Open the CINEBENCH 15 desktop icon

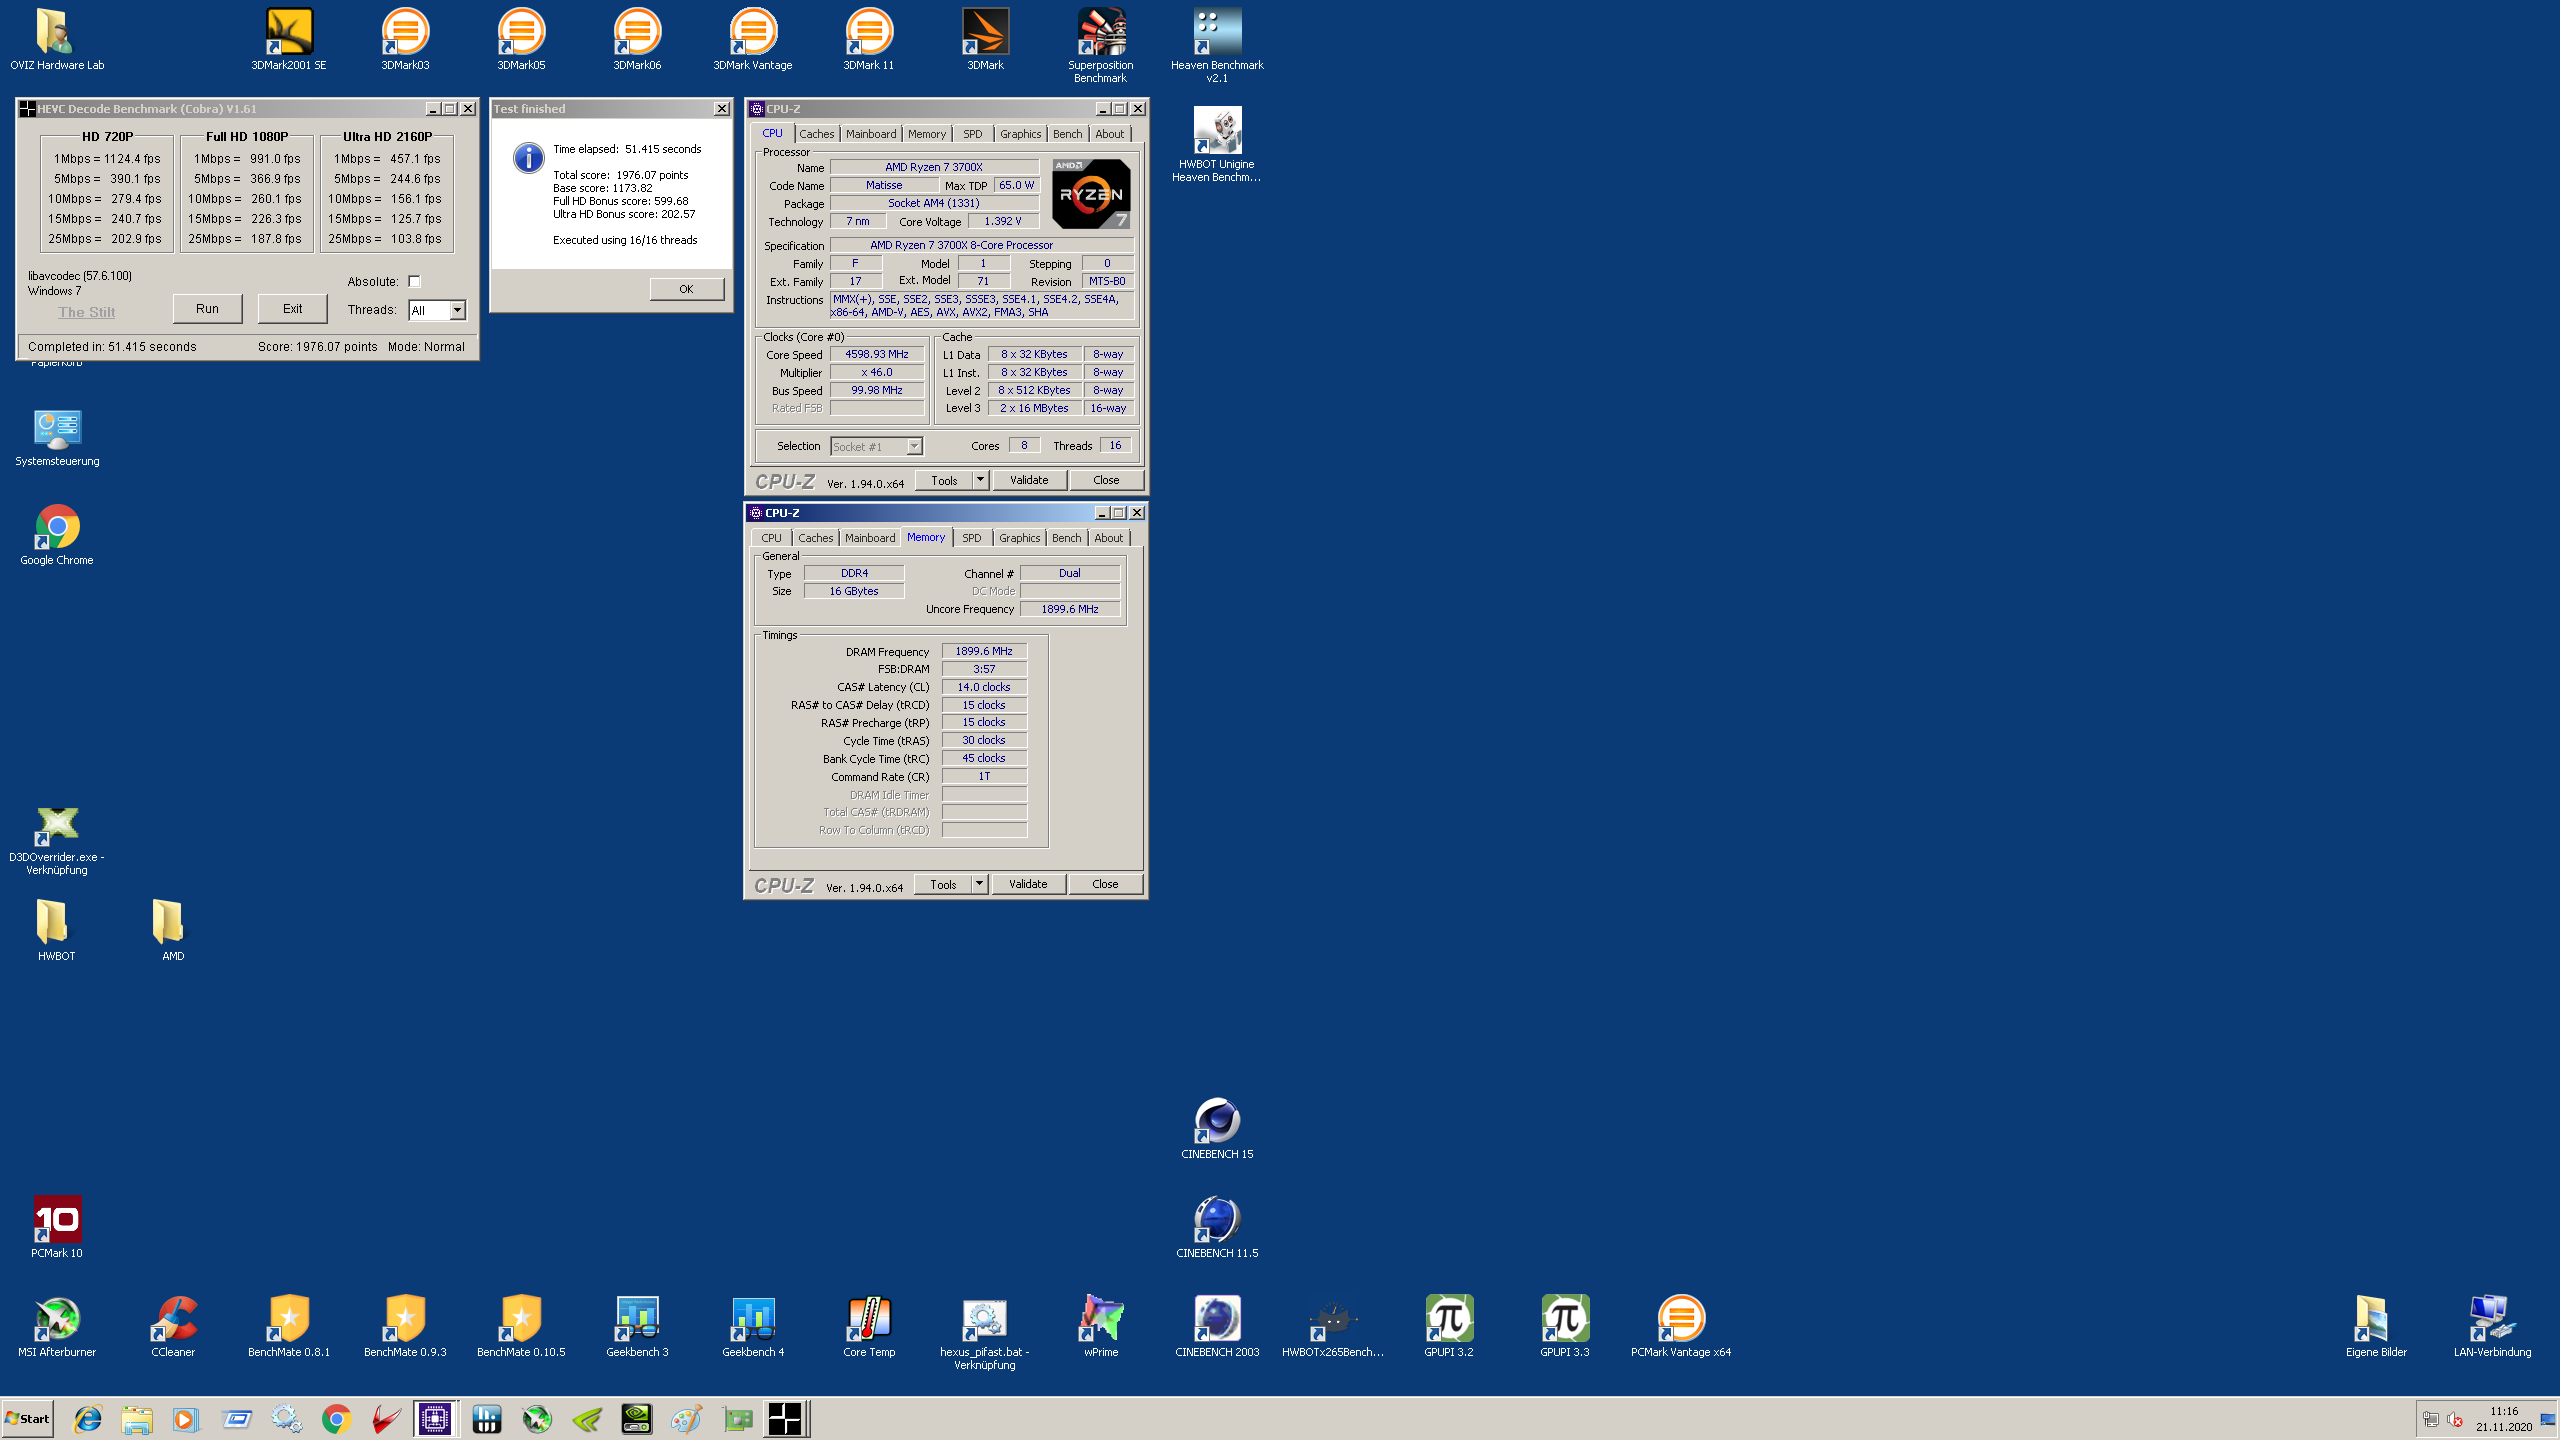tap(1217, 1128)
